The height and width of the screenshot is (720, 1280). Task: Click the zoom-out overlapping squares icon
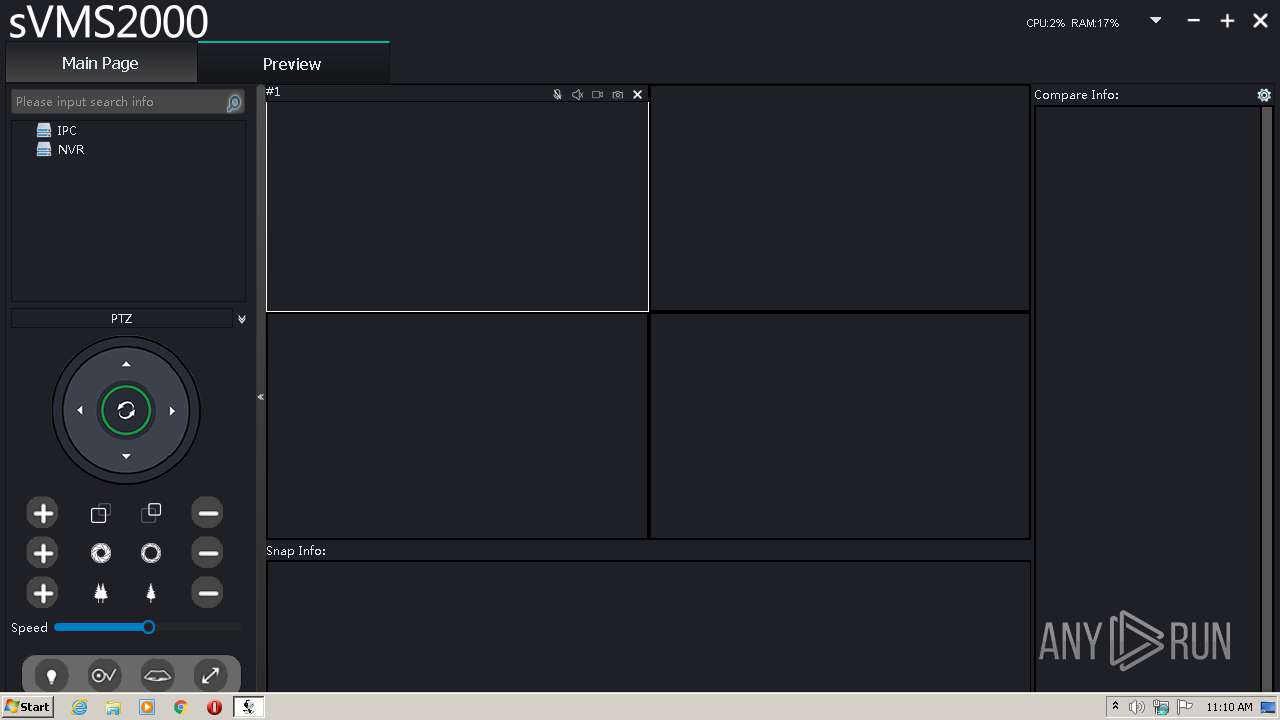pyautogui.click(x=151, y=513)
